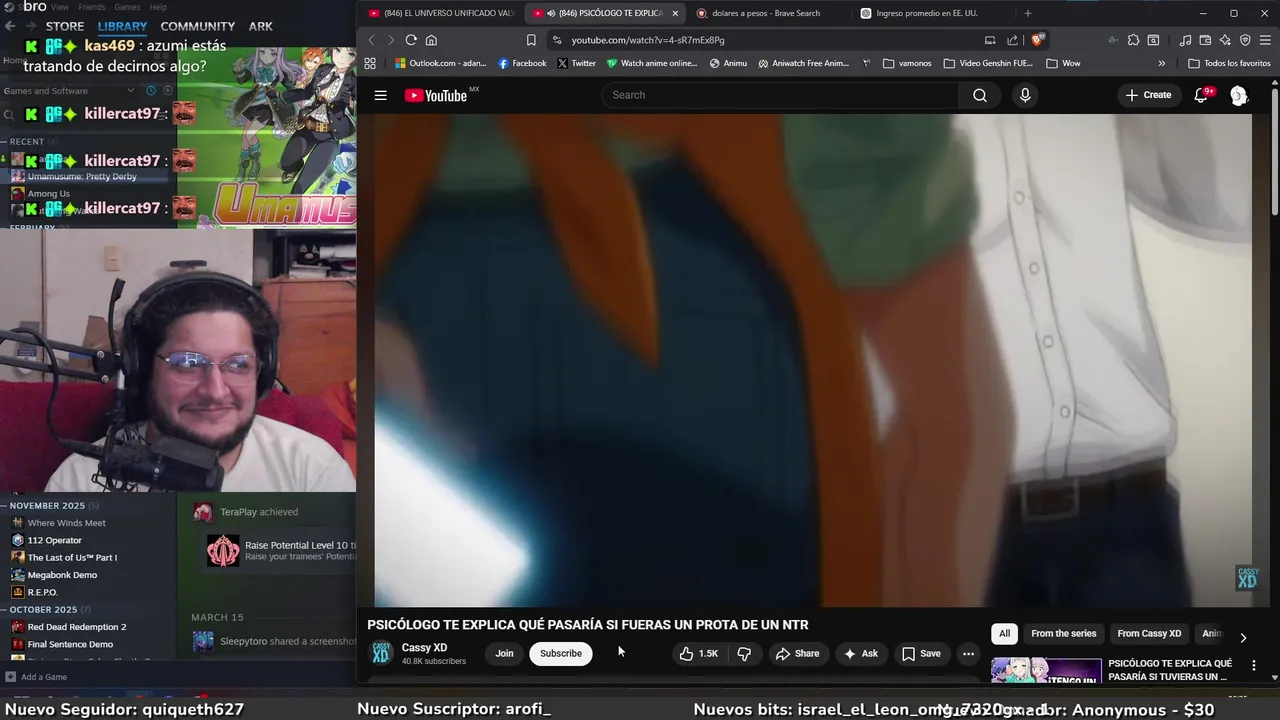Open the apps grid icon in bookmarks bar
This screenshot has height=720, width=1280.
pyautogui.click(x=370, y=63)
